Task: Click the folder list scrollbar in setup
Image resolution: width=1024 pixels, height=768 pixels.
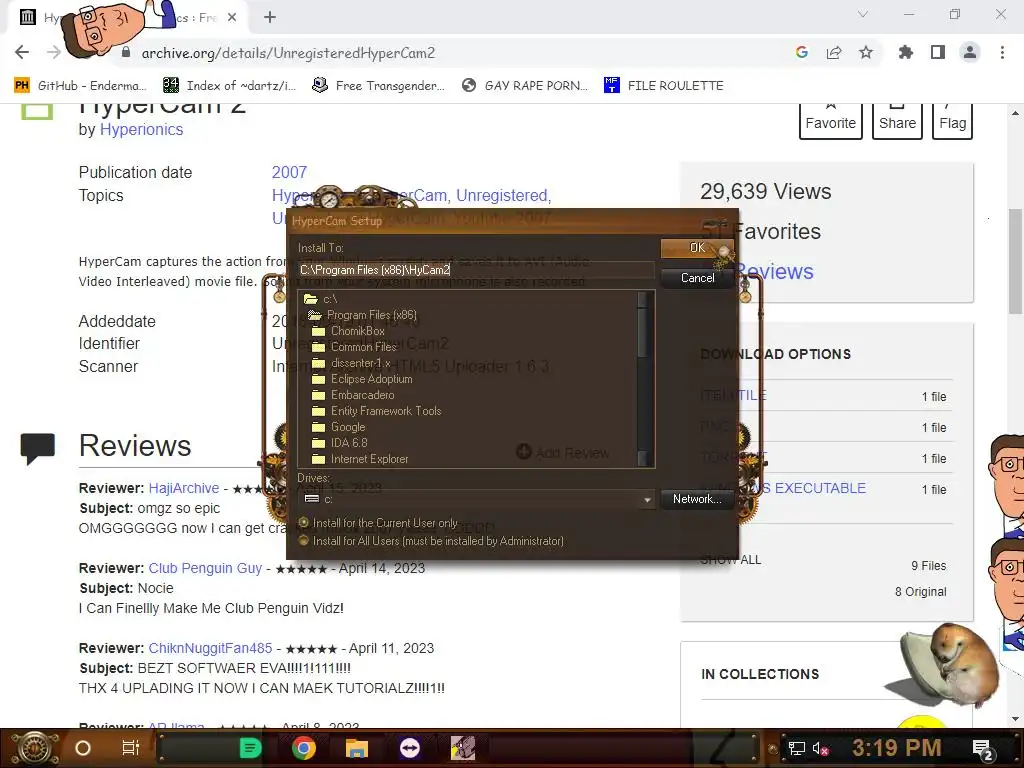Action: point(645,379)
